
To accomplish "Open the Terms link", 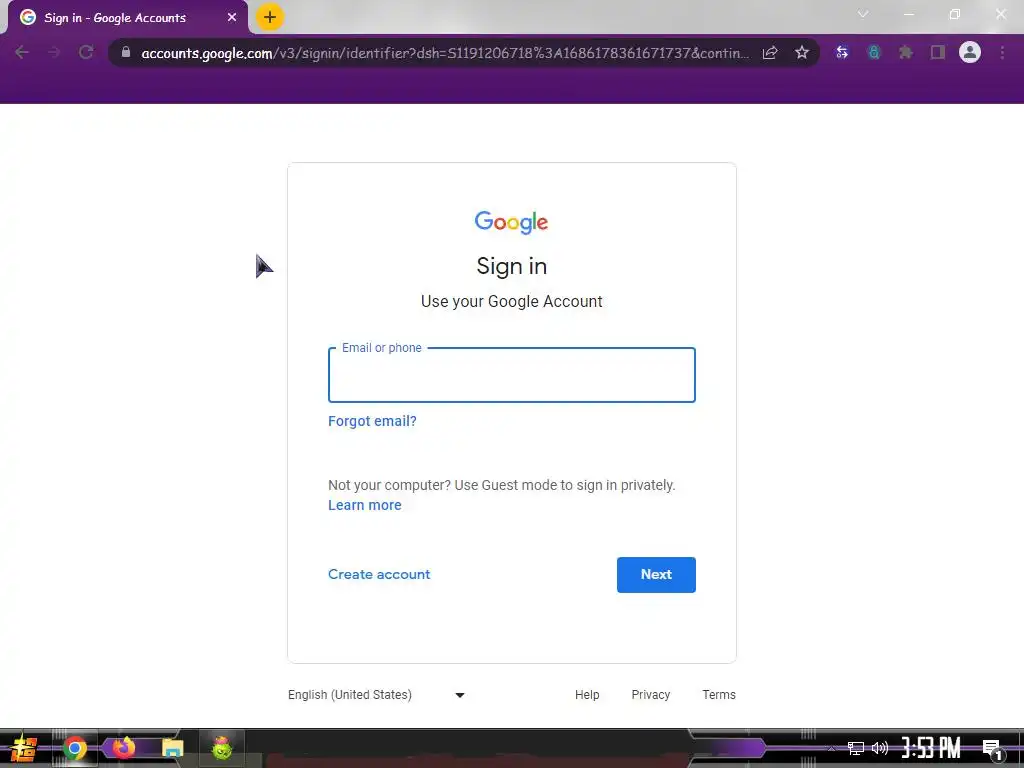I will pos(719,695).
